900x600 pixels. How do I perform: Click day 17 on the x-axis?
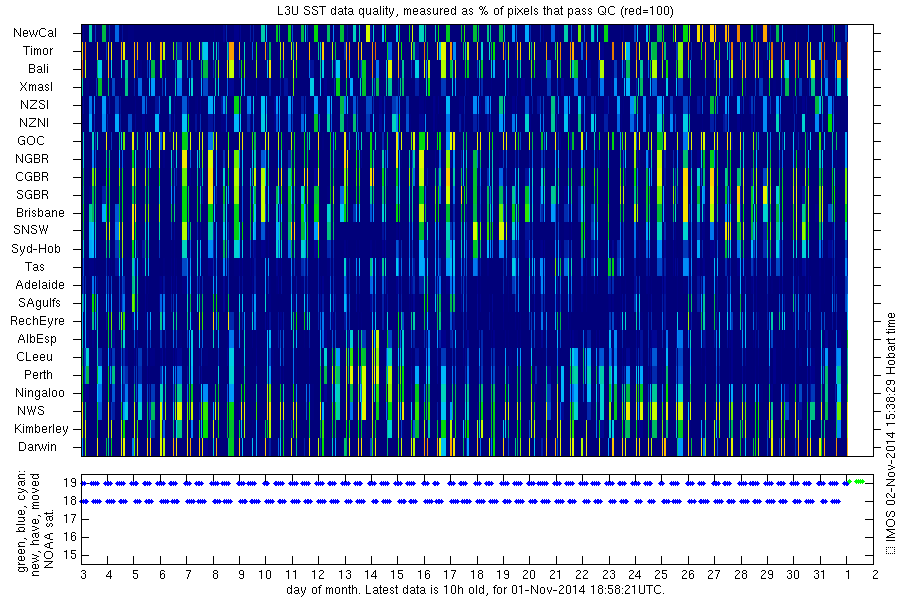(450, 575)
